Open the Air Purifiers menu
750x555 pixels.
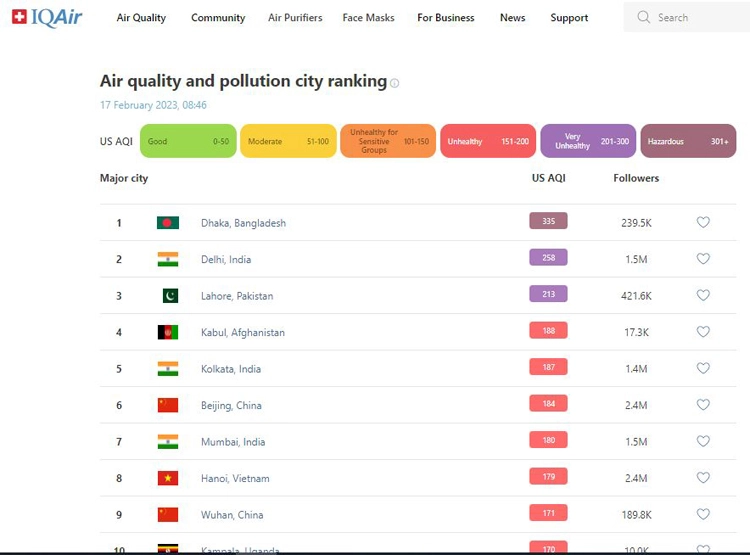pyautogui.click(x=295, y=18)
